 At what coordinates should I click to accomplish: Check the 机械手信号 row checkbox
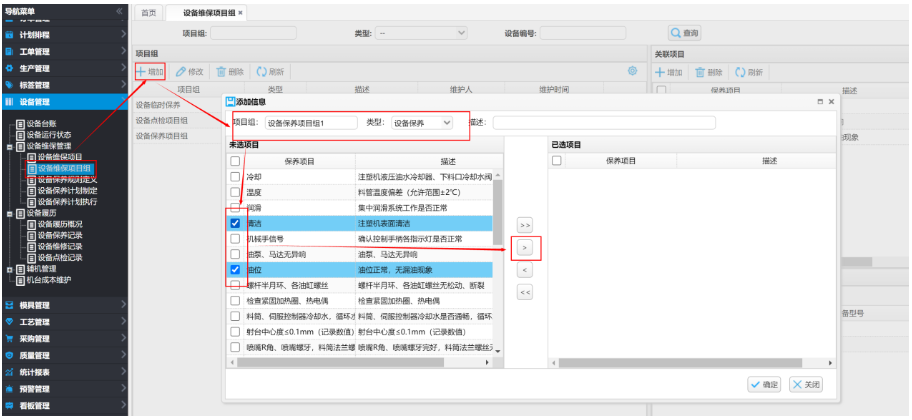(x=234, y=239)
